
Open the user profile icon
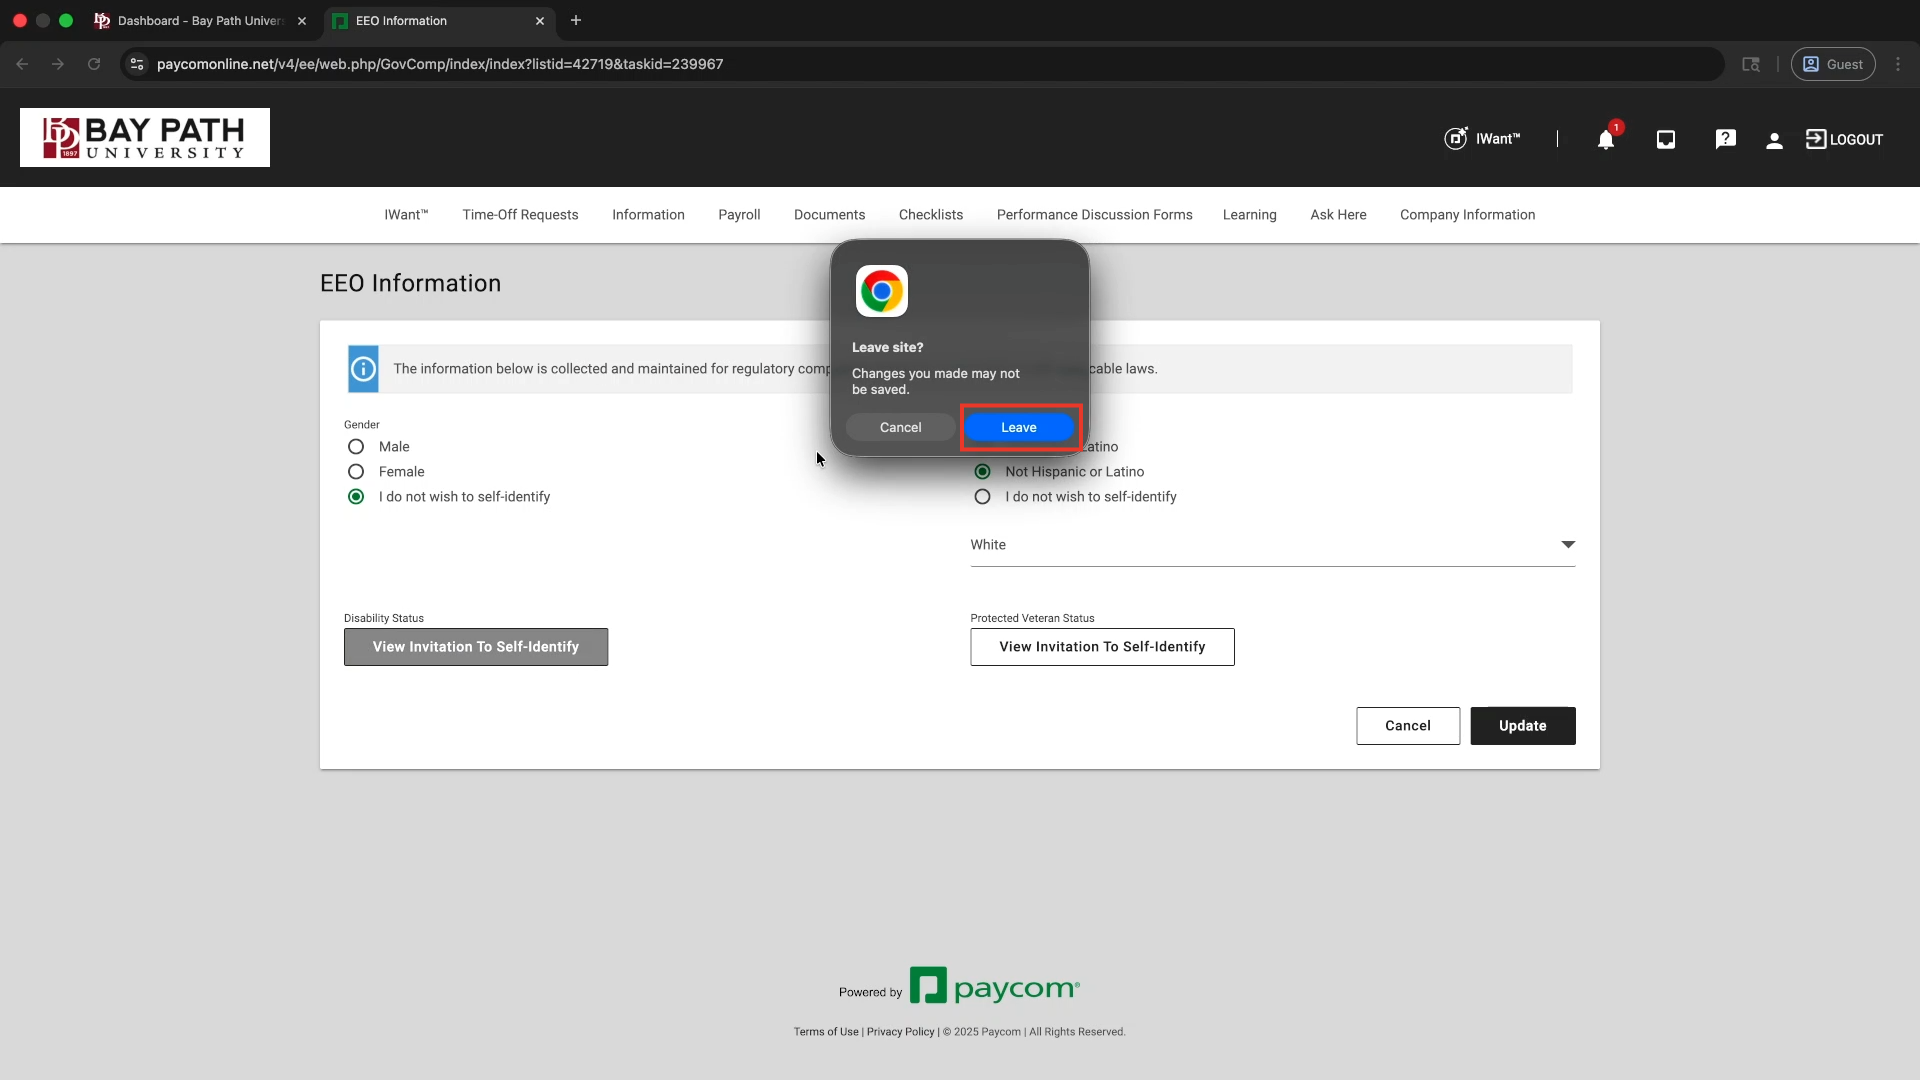point(1774,141)
